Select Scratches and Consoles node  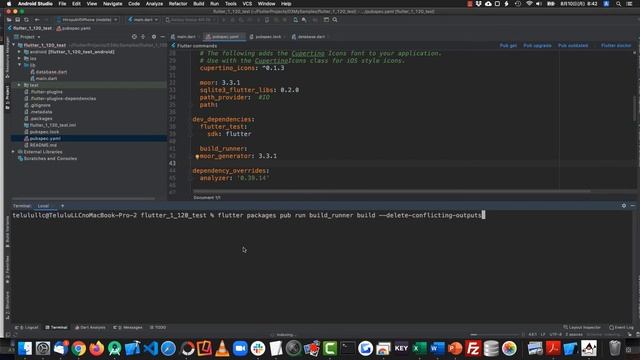point(50,158)
